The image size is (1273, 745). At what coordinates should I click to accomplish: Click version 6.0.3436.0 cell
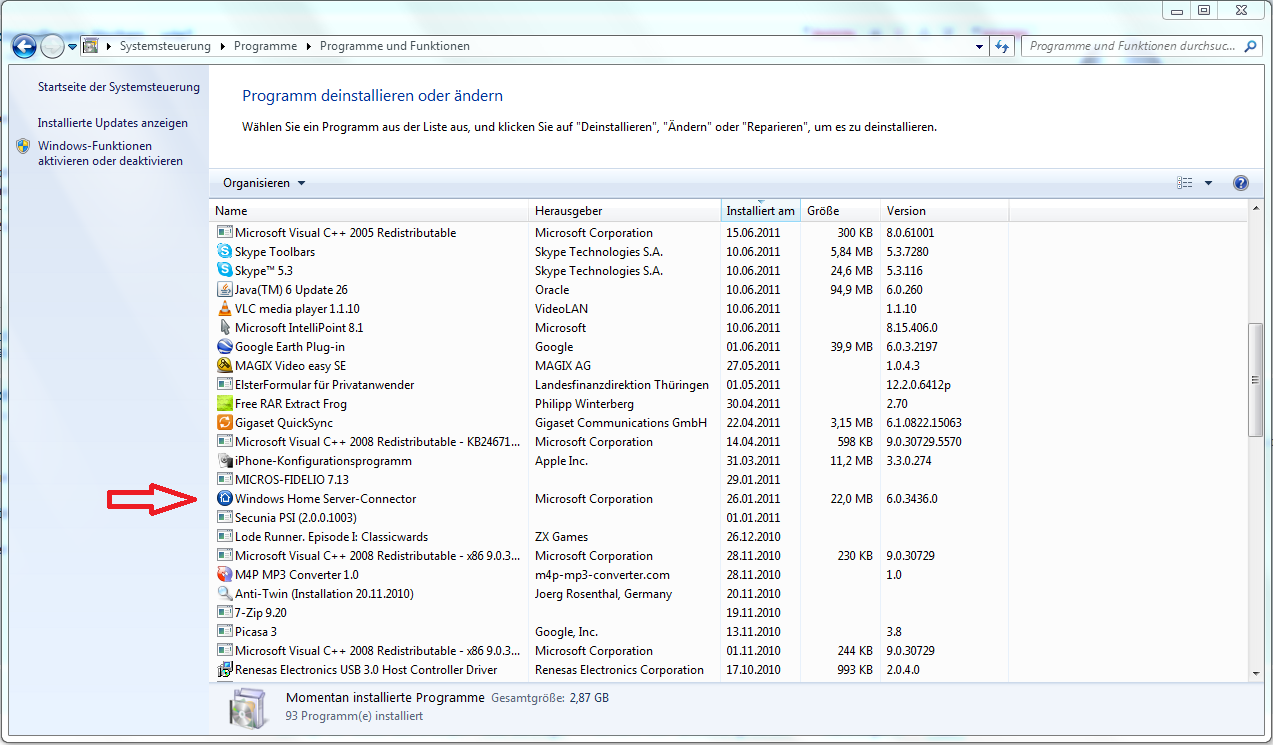pyautogui.click(x=912, y=499)
